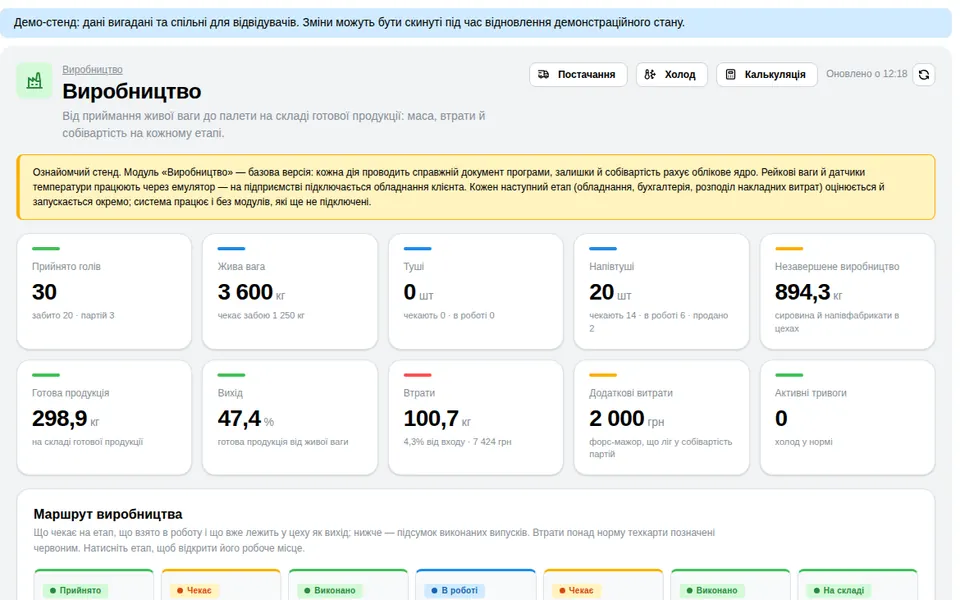
Task: Open the Постачання section
Action: [x=578, y=75]
